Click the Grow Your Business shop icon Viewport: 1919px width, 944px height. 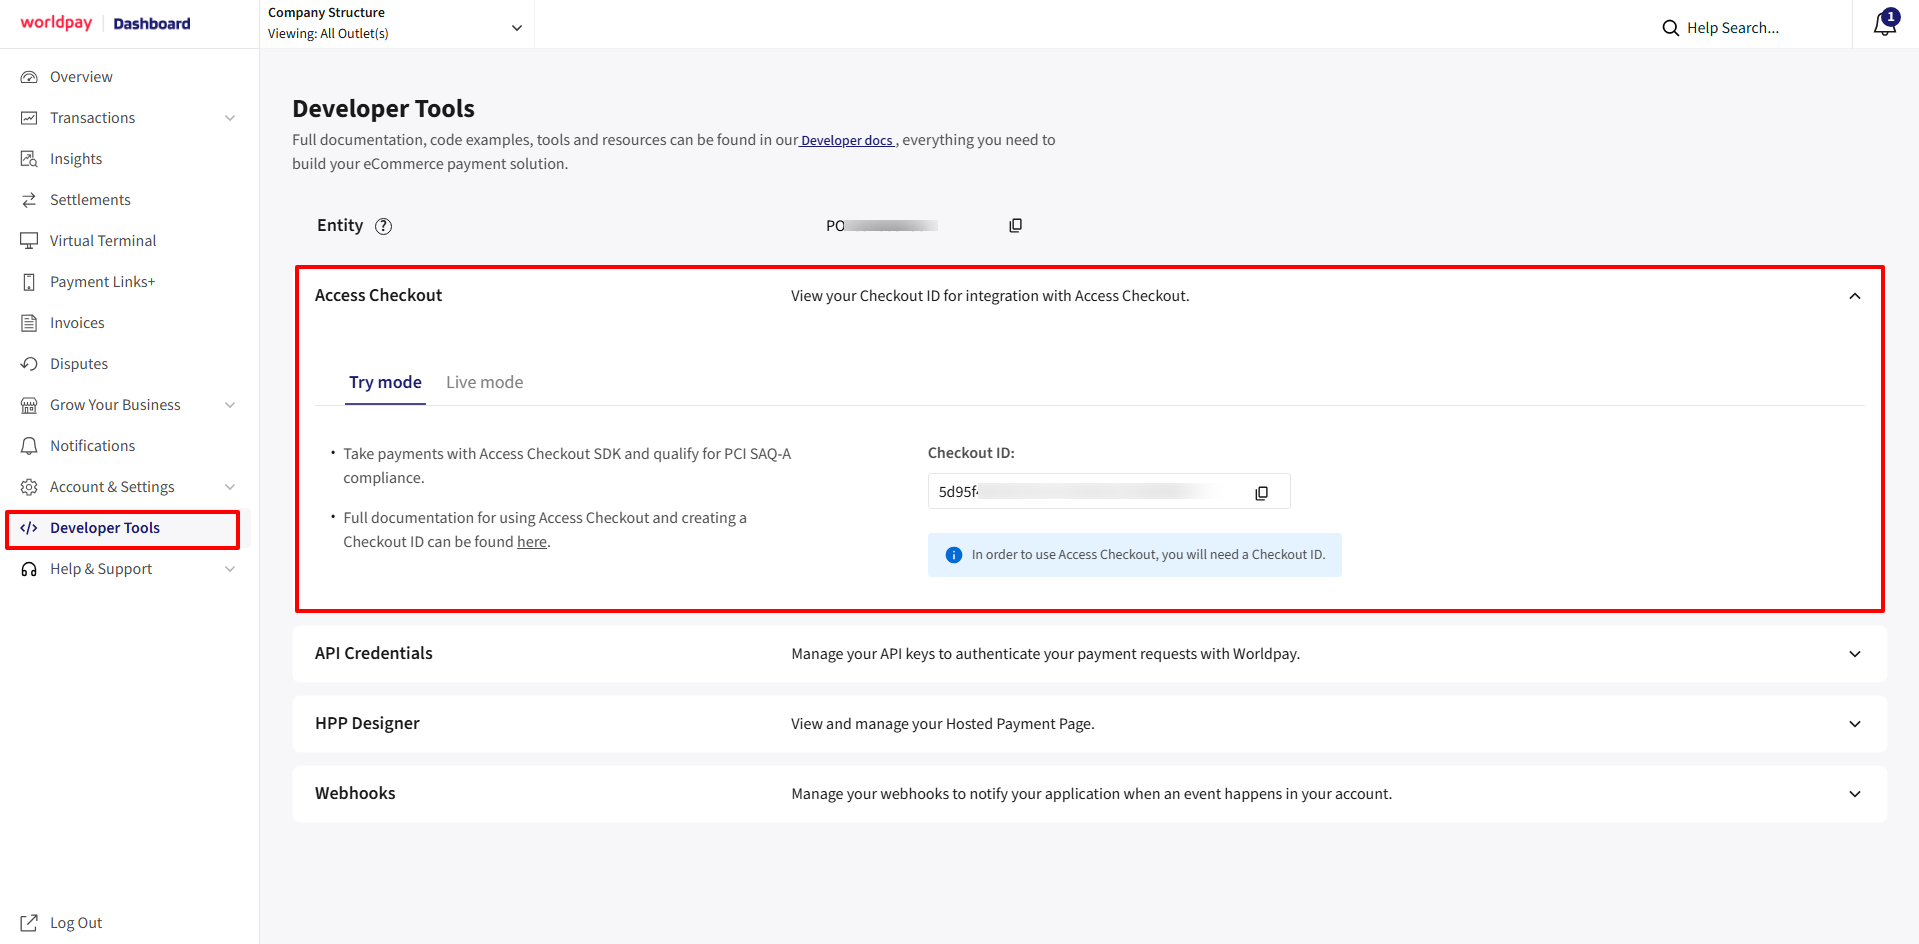tap(29, 405)
